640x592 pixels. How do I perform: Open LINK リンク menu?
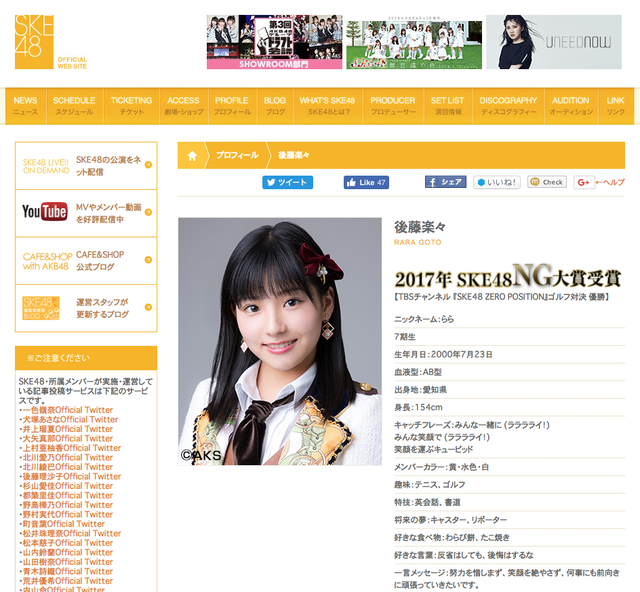coord(615,106)
